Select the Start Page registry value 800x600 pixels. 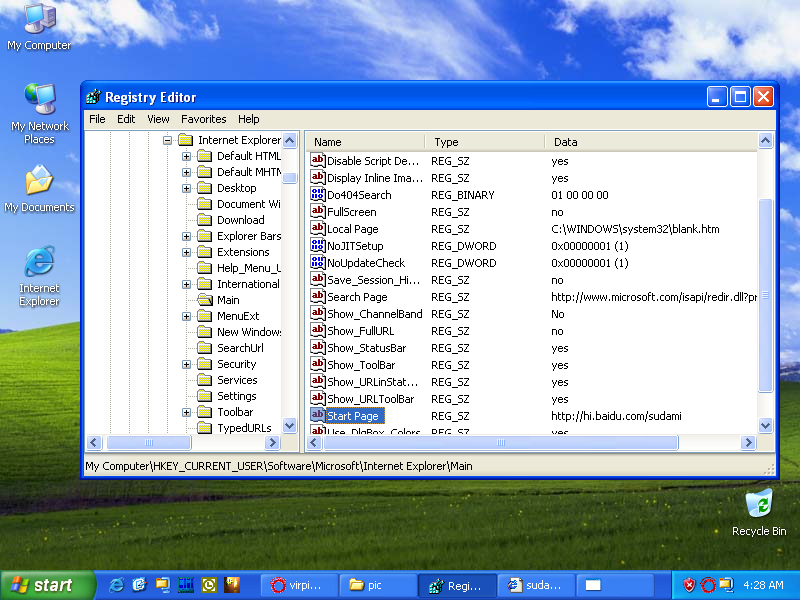[x=353, y=416]
